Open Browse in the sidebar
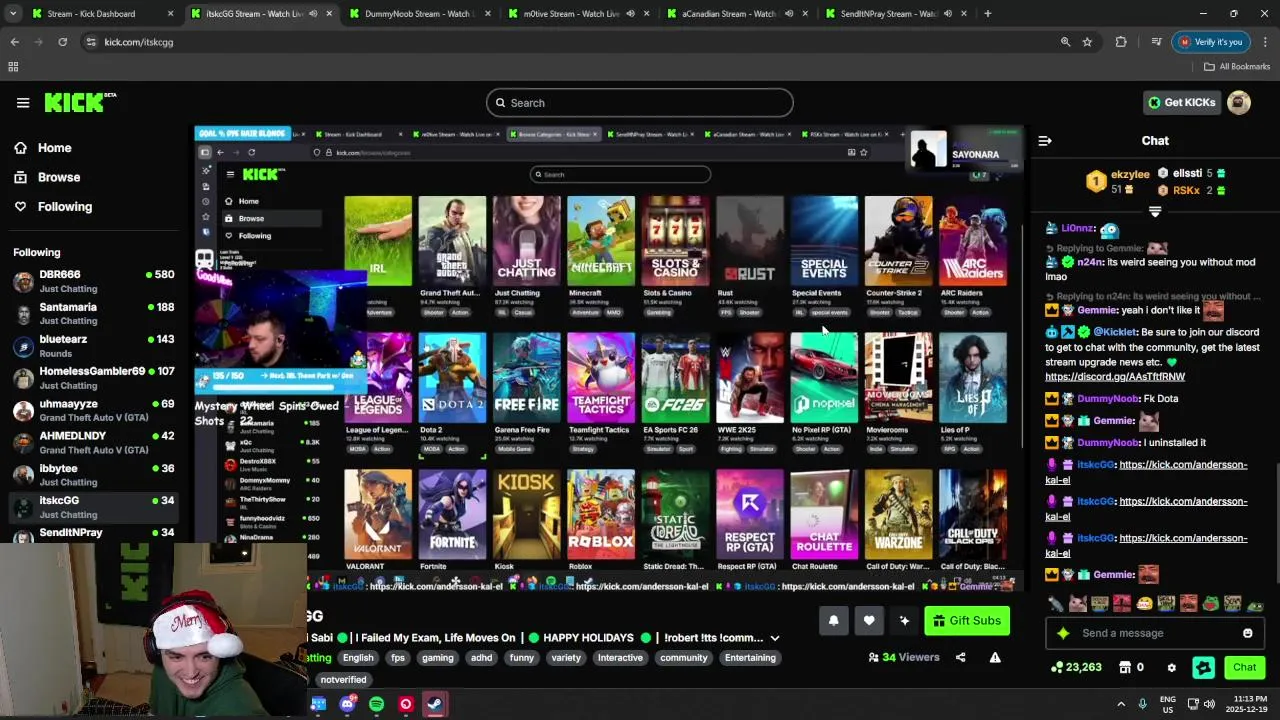The height and width of the screenshot is (720, 1280). coord(59,177)
